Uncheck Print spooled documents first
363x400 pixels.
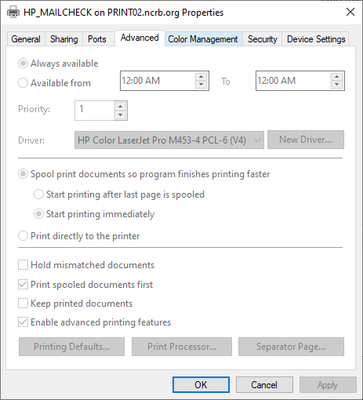[23, 285]
